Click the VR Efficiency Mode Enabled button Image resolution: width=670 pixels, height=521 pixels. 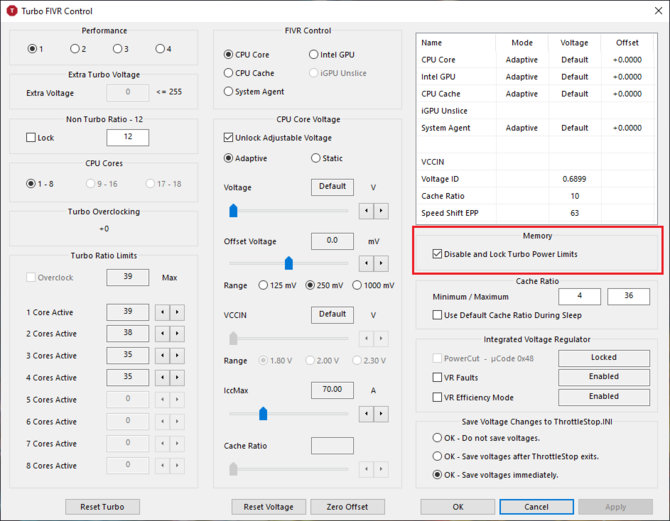point(604,397)
